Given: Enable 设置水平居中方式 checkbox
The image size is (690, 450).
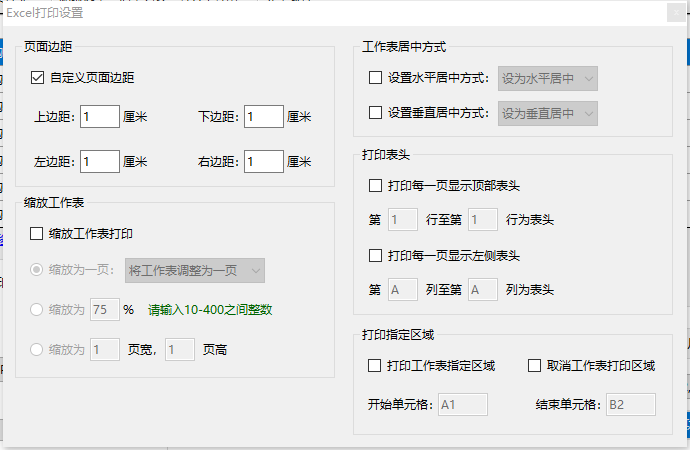Looking at the screenshot, I should [375, 78].
